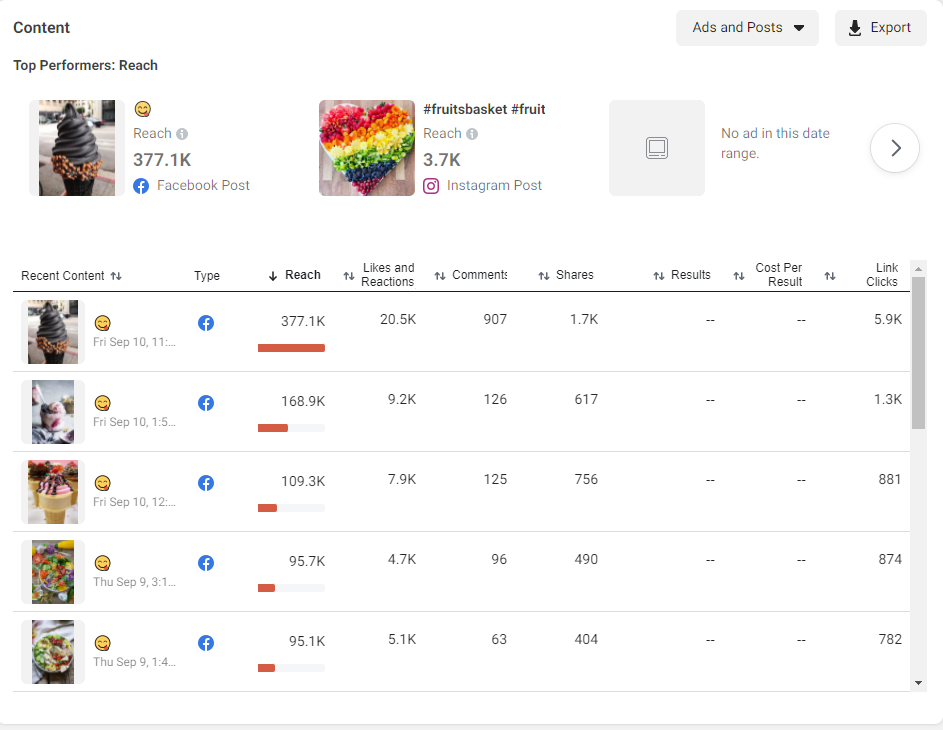Click the empty ad placeholder icon
Screen dimensions: 943x730
656,148
